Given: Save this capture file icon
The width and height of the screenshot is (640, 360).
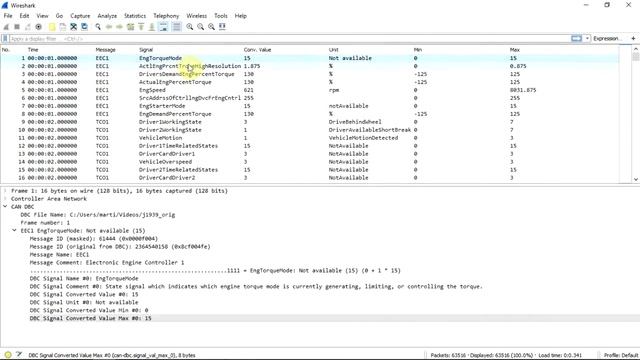Looking at the screenshot, I should [62, 27].
